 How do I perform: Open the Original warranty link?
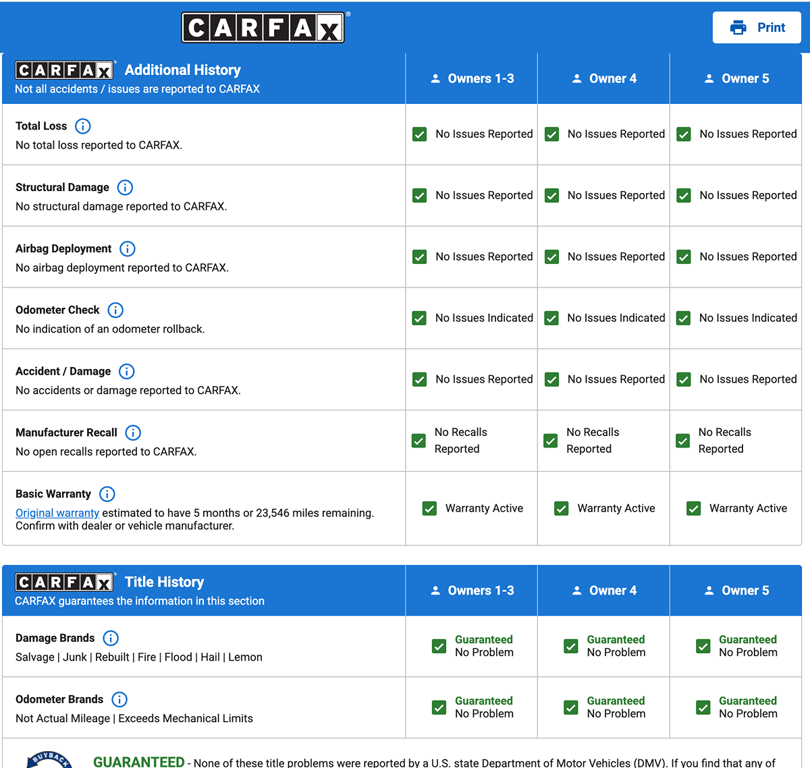point(57,513)
